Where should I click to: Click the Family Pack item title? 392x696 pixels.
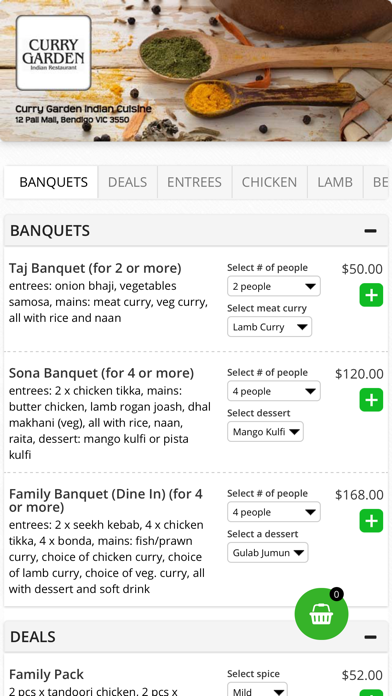tap(46, 674)
